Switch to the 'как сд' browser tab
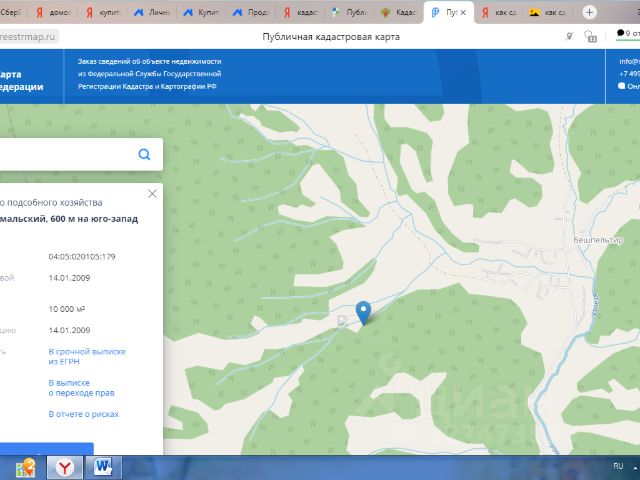Screen dimensions: 640x480 [x=500, y=13]
